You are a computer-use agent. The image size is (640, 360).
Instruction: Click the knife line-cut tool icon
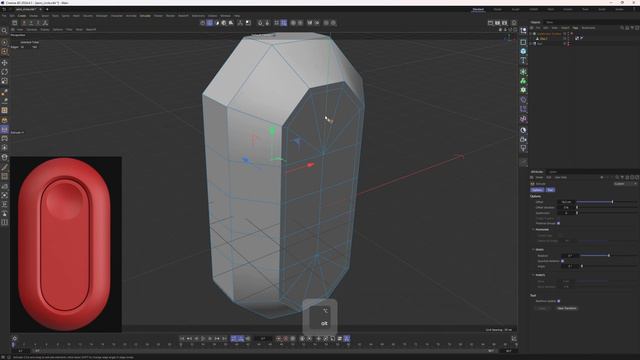tap(4, 167)
